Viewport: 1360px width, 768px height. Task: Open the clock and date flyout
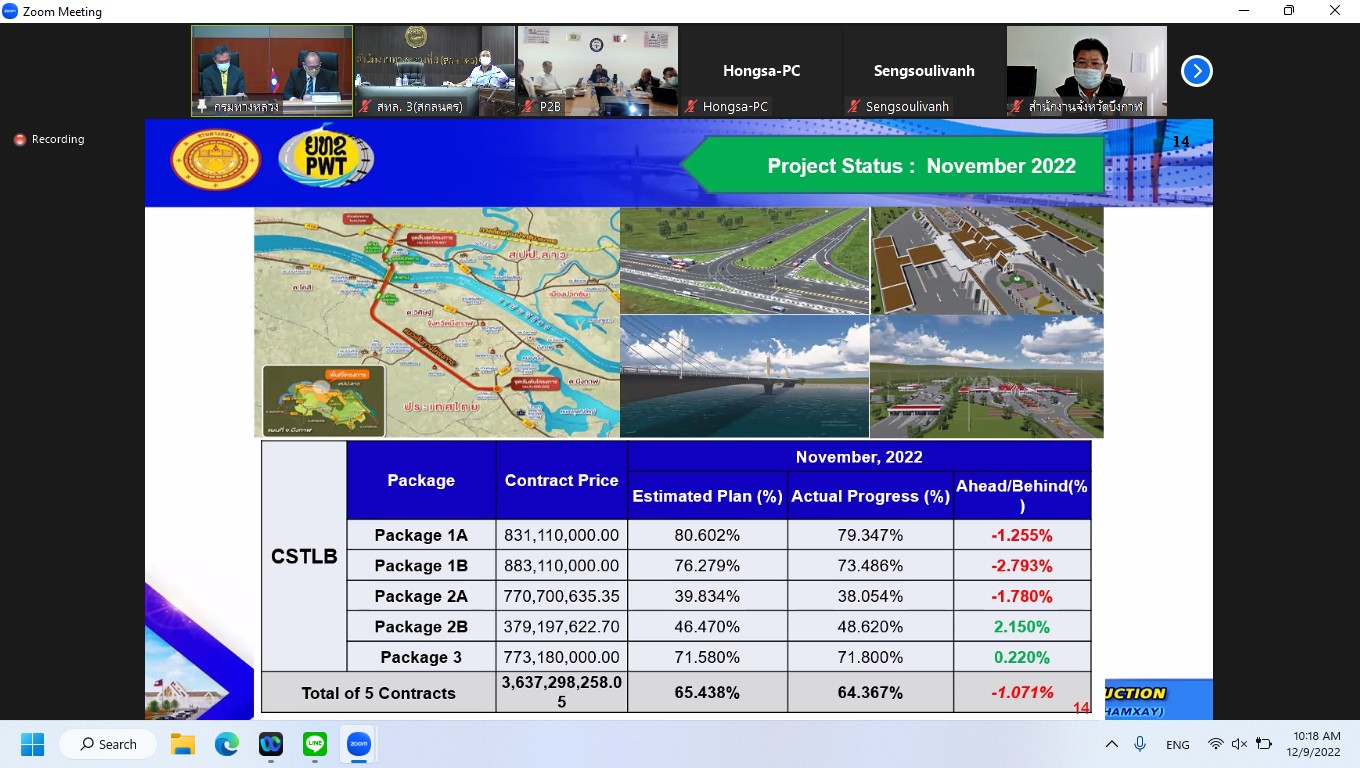tap(1316, 744)
